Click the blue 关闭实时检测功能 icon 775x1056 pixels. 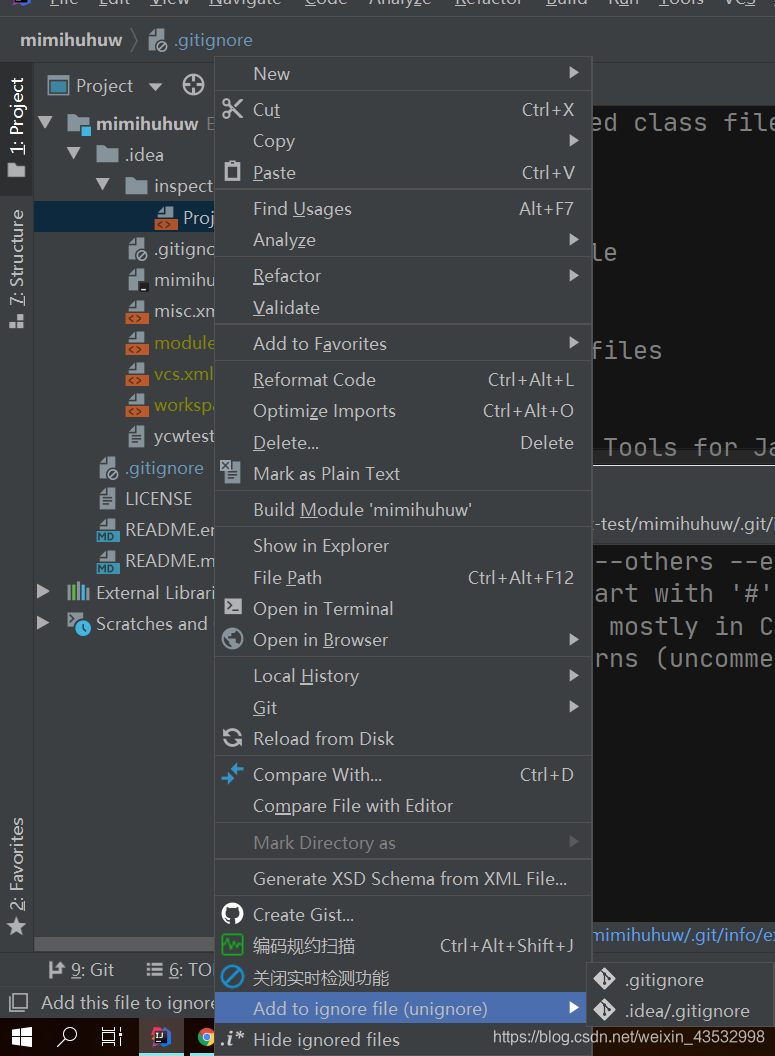[232, 977]
